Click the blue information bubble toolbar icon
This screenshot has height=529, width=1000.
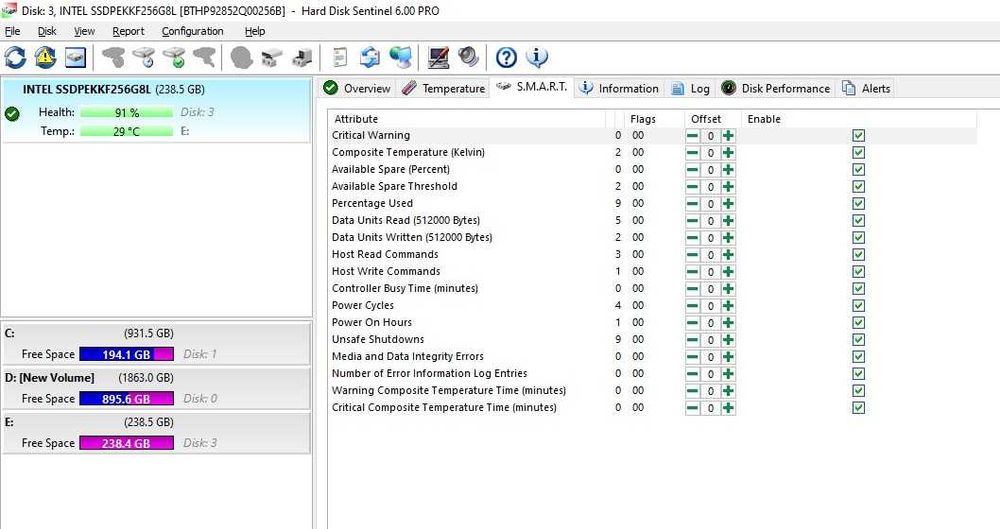[536, 57]
